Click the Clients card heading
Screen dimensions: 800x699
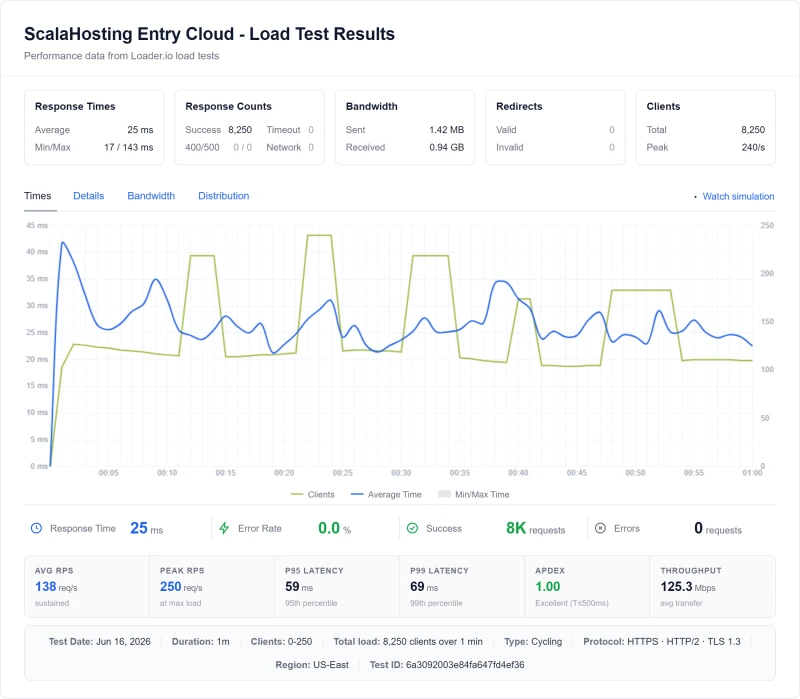coord(663,106)
